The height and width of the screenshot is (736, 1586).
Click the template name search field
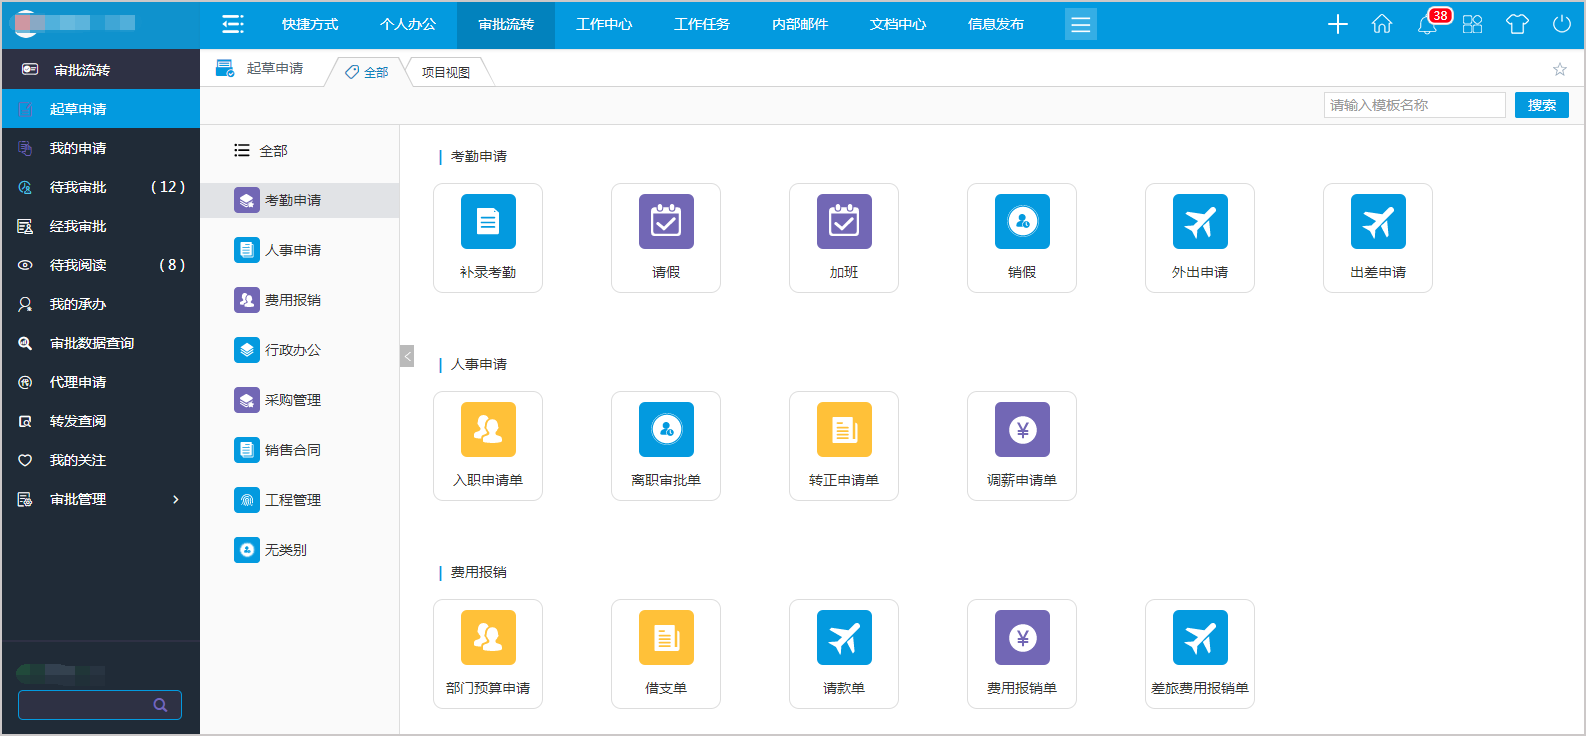1414,105
